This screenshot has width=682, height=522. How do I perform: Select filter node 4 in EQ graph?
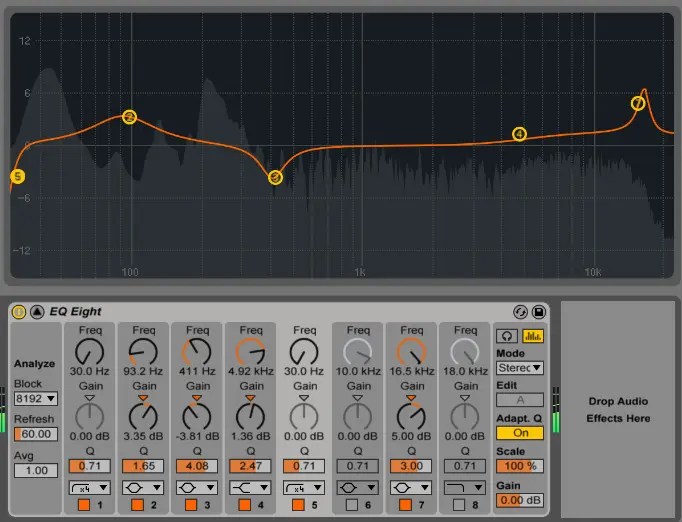tap(519, 134)
